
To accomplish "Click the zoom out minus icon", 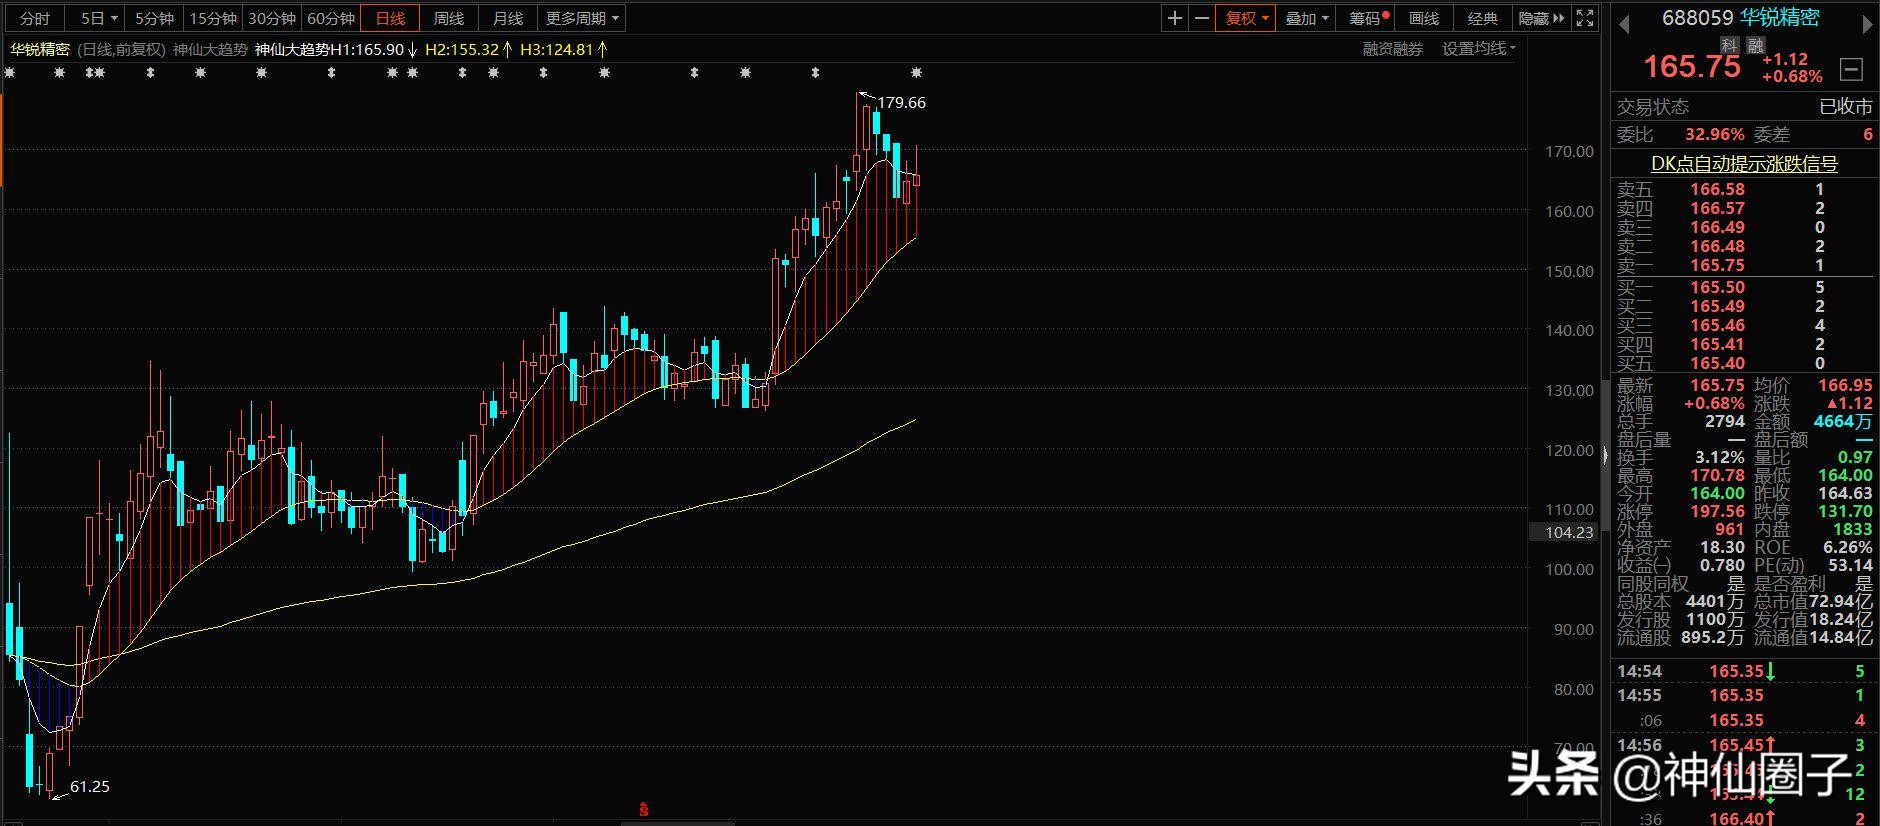I will [x=1201, y=18].
